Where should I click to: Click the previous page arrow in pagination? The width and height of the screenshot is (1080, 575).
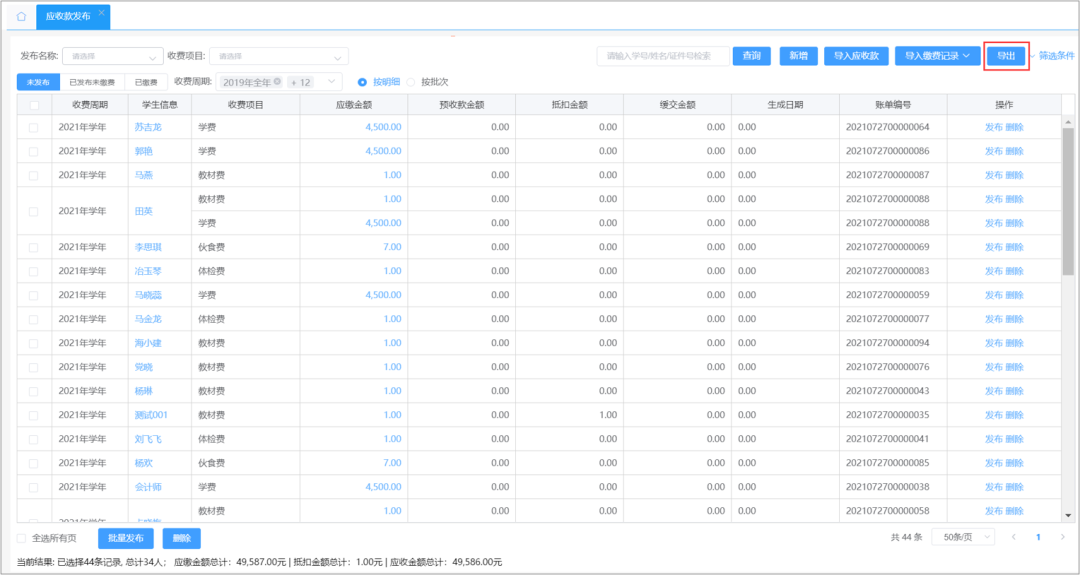[1013, 537]
